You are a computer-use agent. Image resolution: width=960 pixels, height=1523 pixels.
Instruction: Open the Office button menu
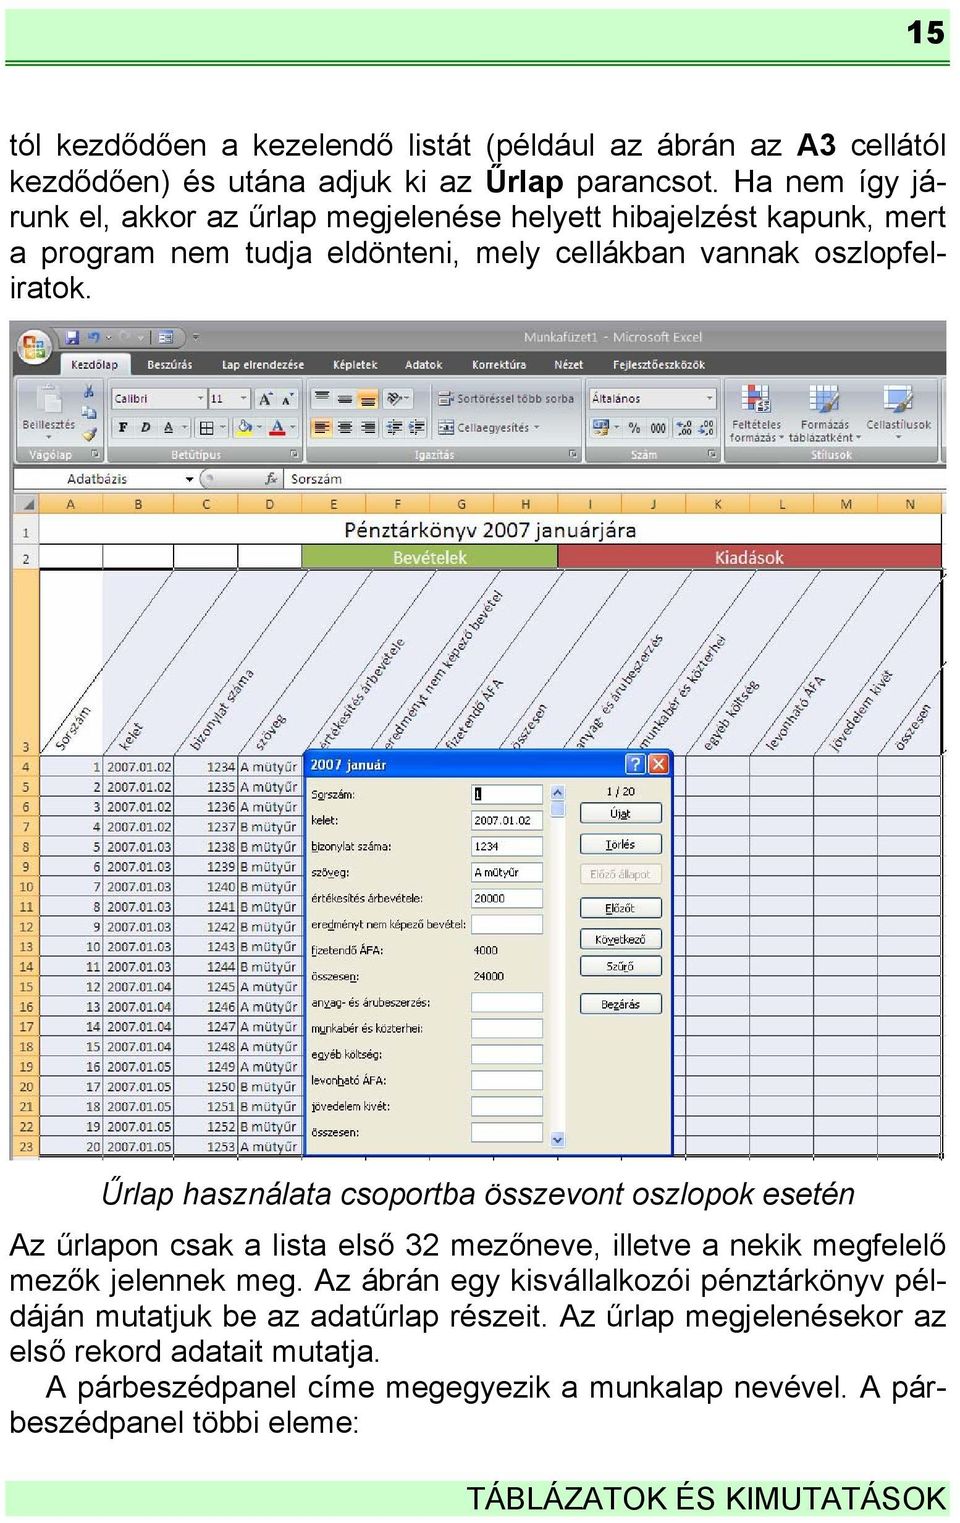click(33, 346)
